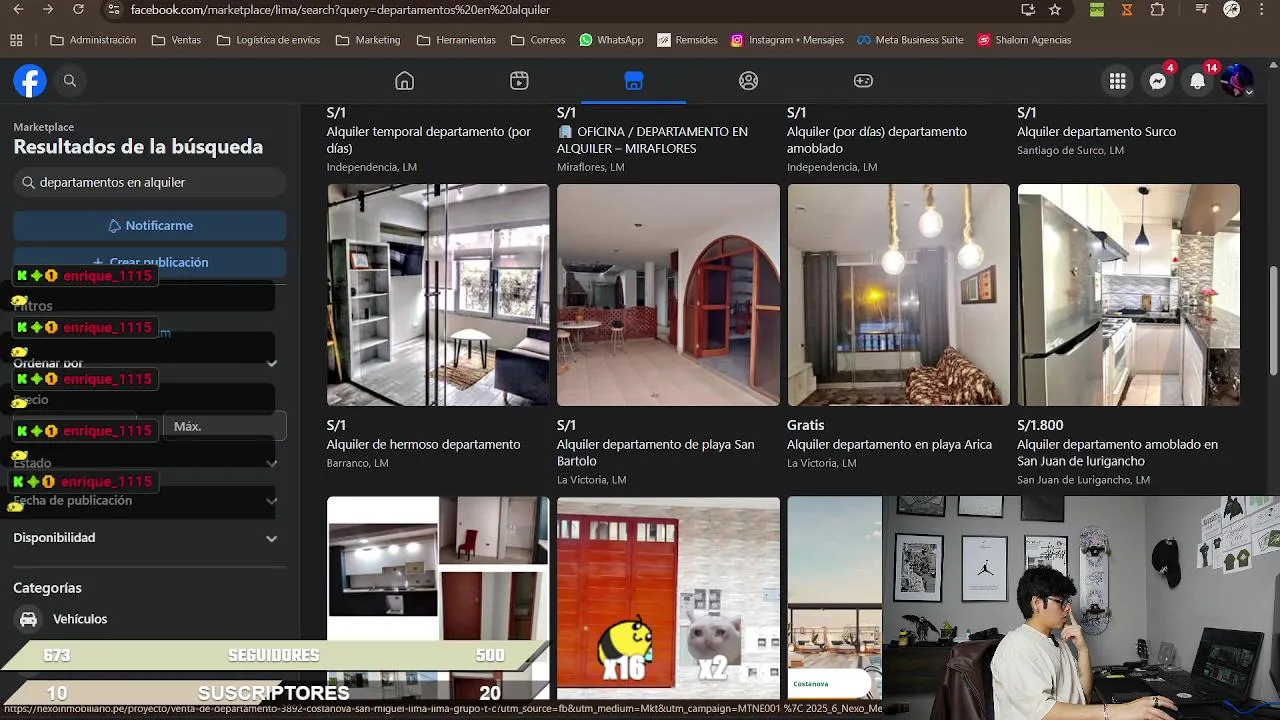The height and width of the screenshot is (720, 1280).
Task: Click the Crear publicación button
Action: 150,262
